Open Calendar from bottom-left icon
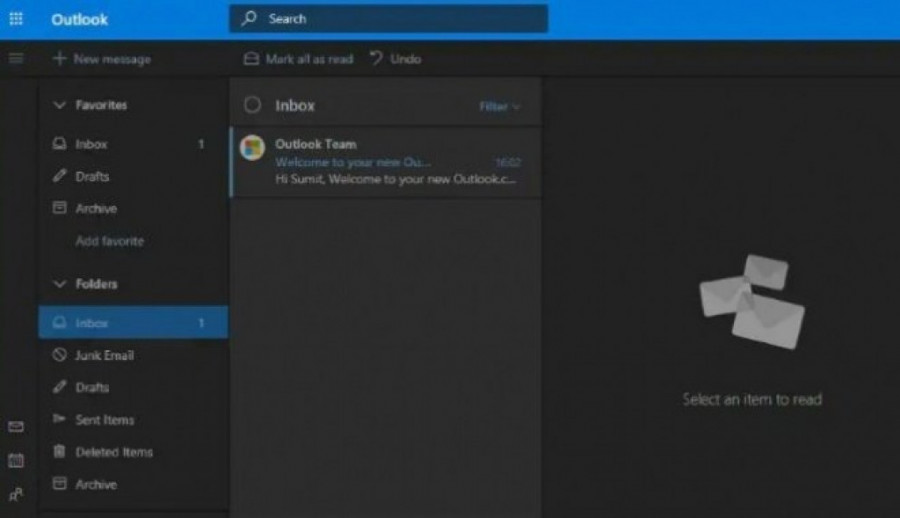The image size is (900, 518). pyautogui.click(x=16, y=461)
